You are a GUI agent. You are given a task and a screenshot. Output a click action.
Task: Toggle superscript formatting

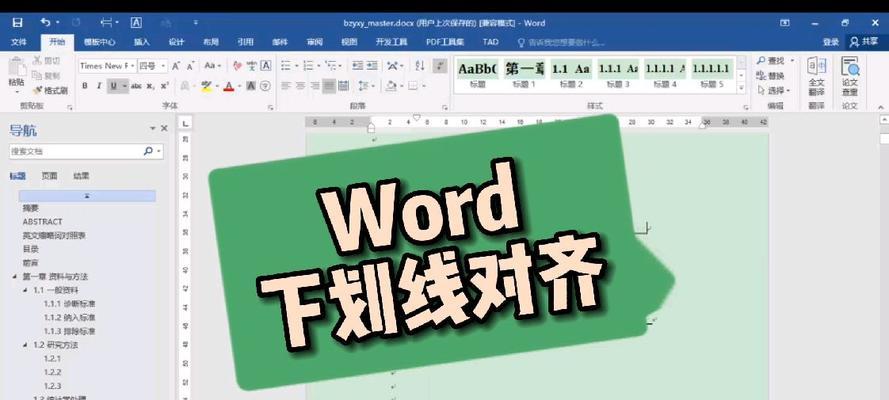[x=164, y=86]
